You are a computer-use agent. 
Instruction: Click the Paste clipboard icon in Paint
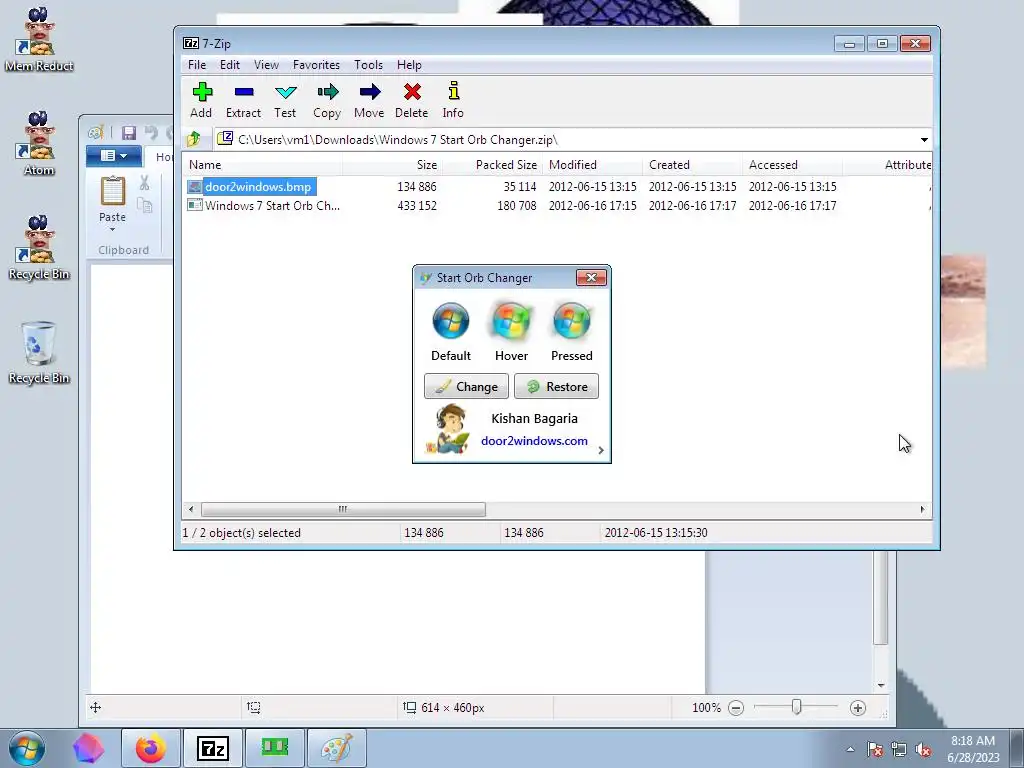click(x=112, y=191)
